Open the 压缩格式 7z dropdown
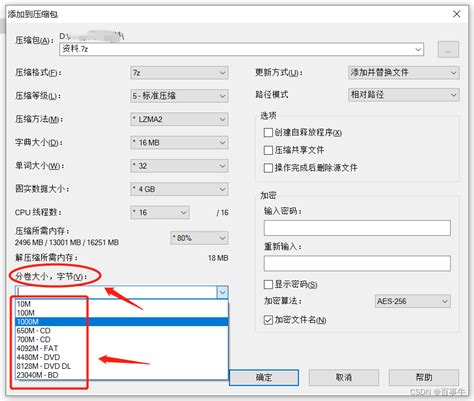Screen dimensions: 474x401 [179, 73]
